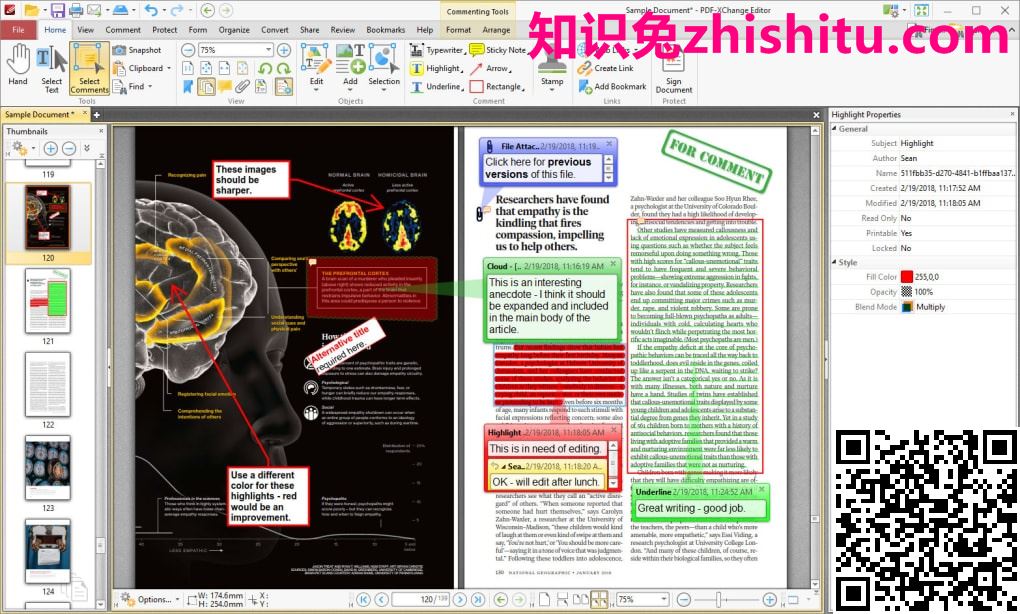Choose the Typewriter comment tool
This screenshot has width=1020, height=614.
pyautogui.click(x=436, y=50)
